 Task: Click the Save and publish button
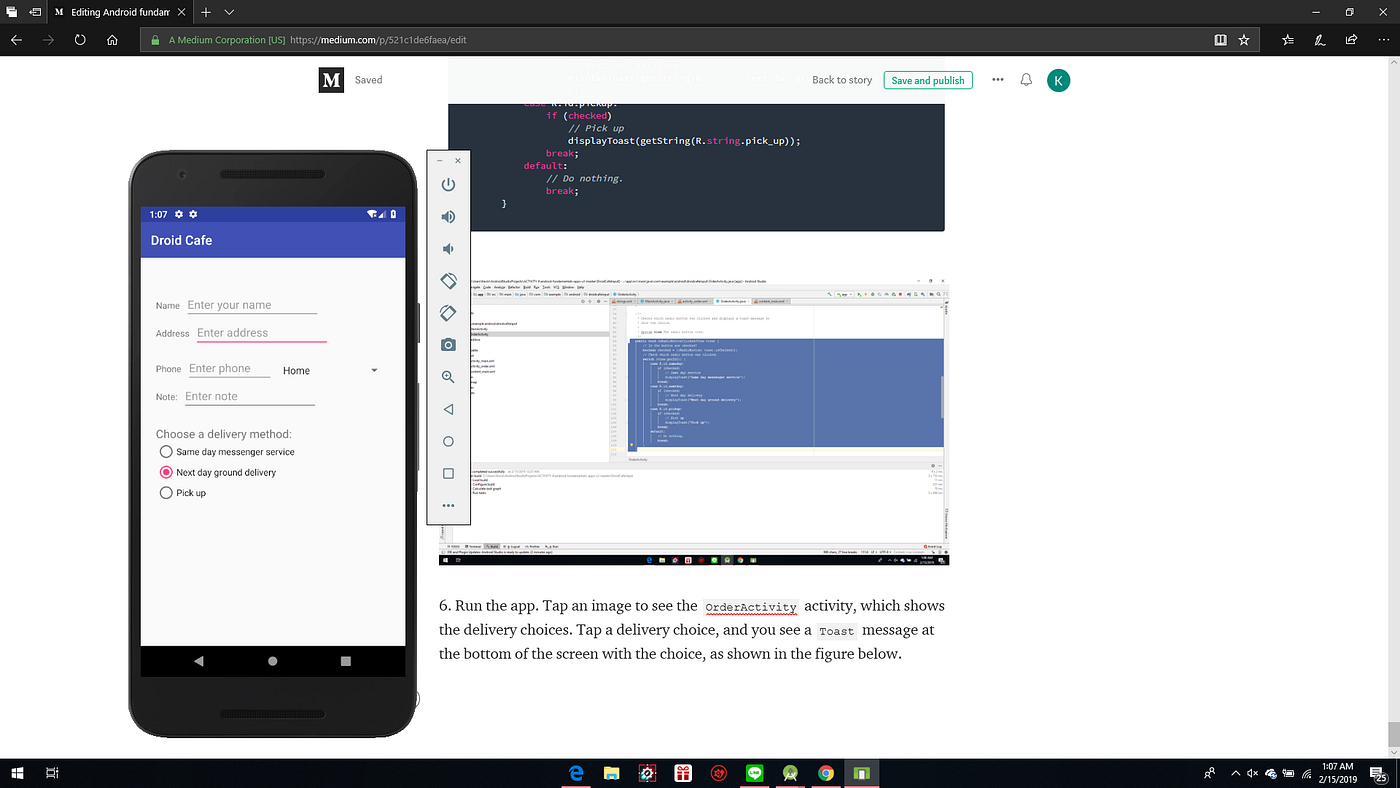(927, 80)
